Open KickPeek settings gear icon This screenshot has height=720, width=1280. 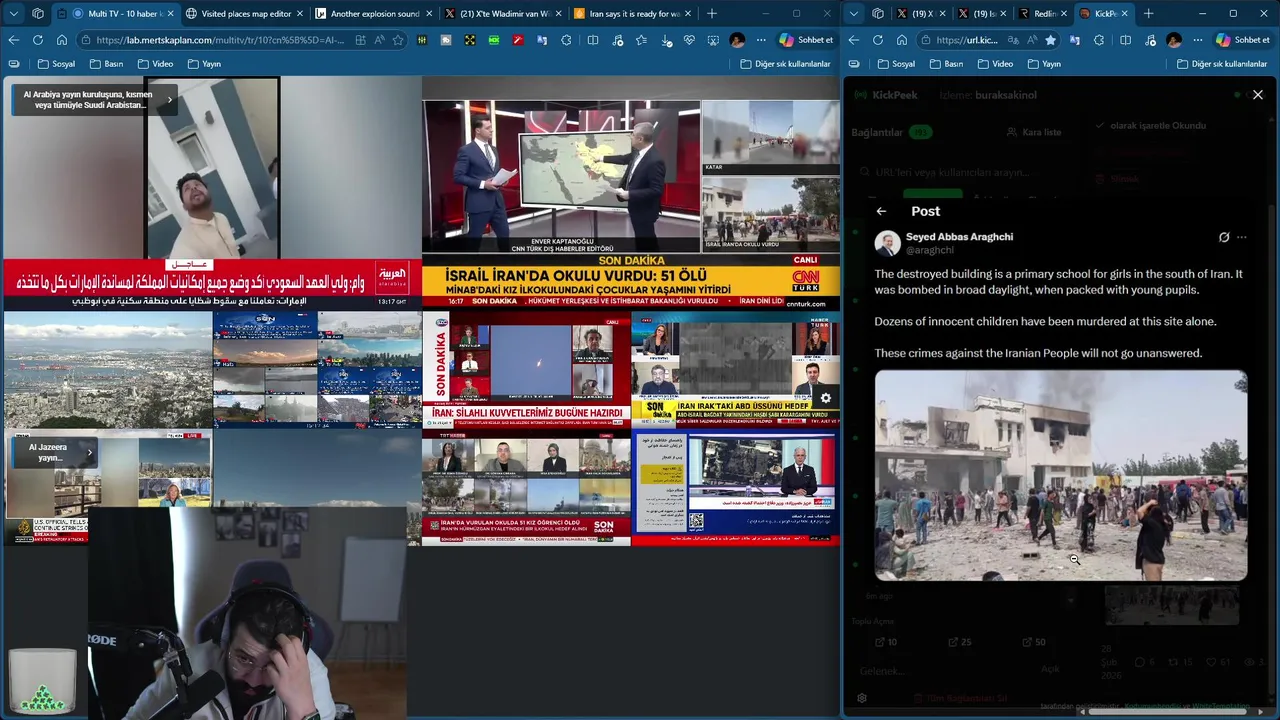[x=862, y=698]
